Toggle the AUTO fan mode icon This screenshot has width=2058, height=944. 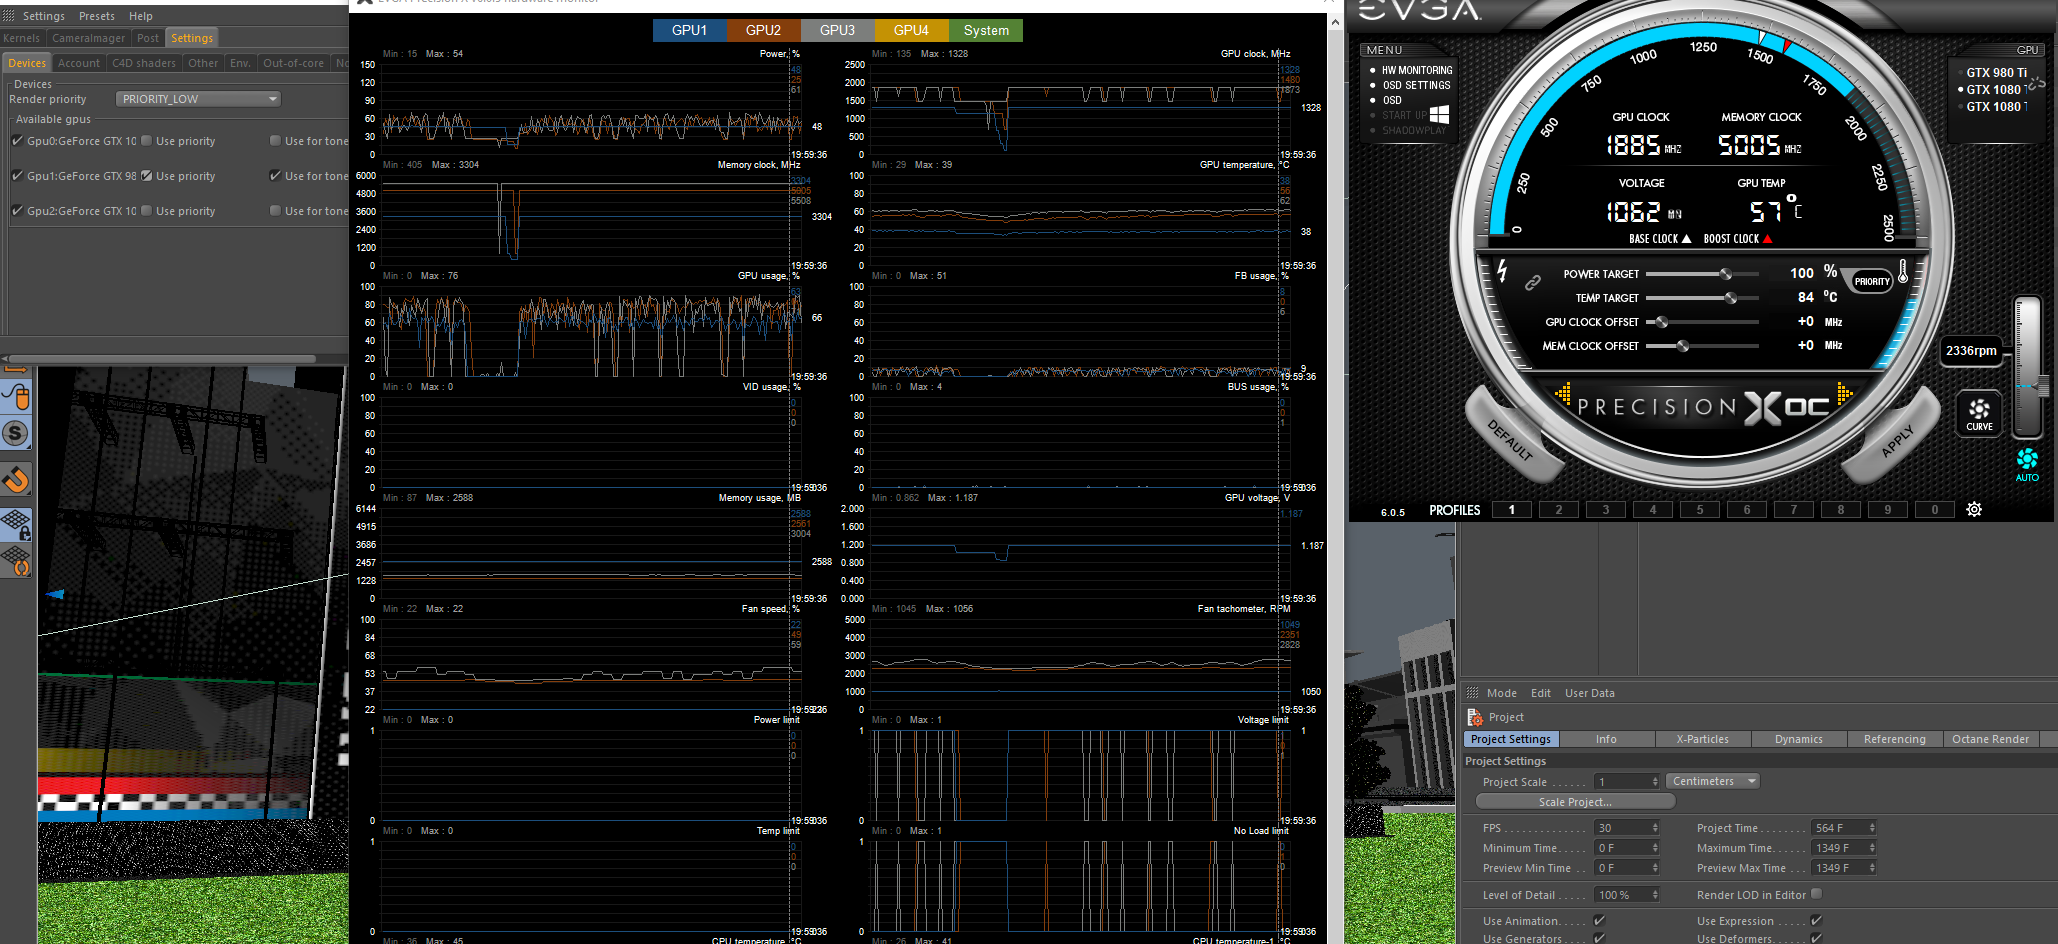pyautogui.click(x=2027, y=464)
